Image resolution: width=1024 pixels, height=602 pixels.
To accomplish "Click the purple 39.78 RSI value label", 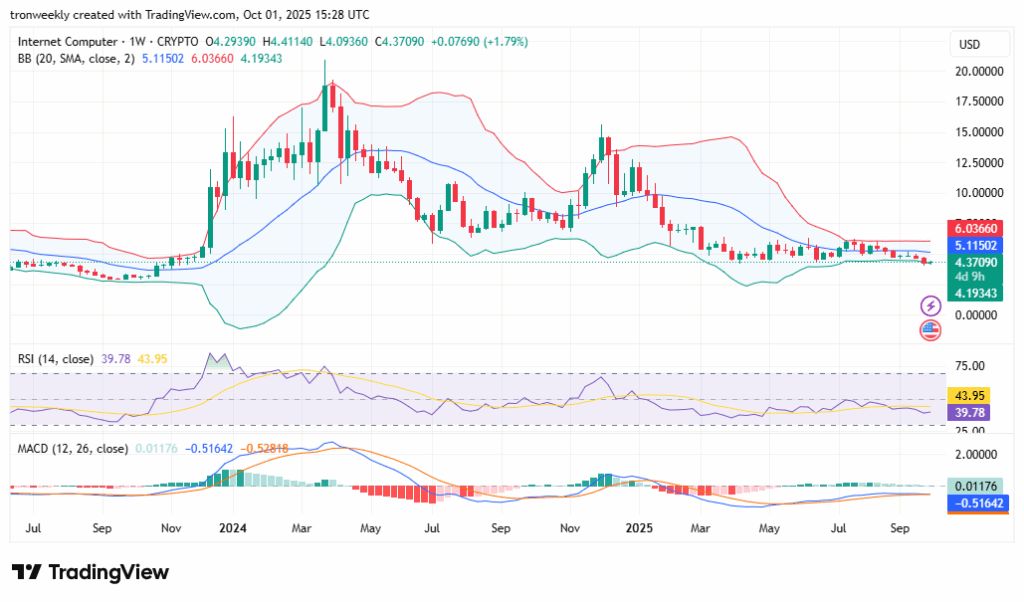I will point(968,412).
